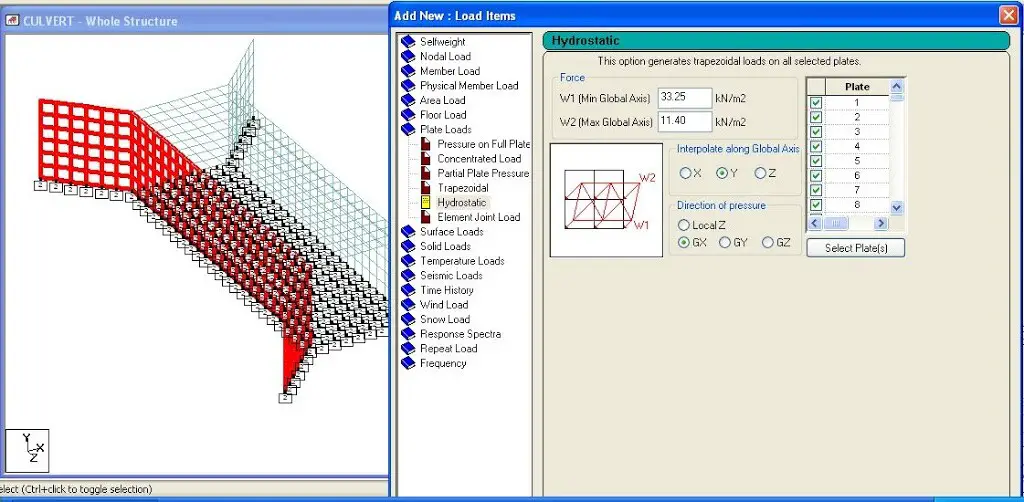Viewport: 1024px width, 502px height.
Task: Uncheck the checkbox for plate 8
Action: [x=816, y=204]
